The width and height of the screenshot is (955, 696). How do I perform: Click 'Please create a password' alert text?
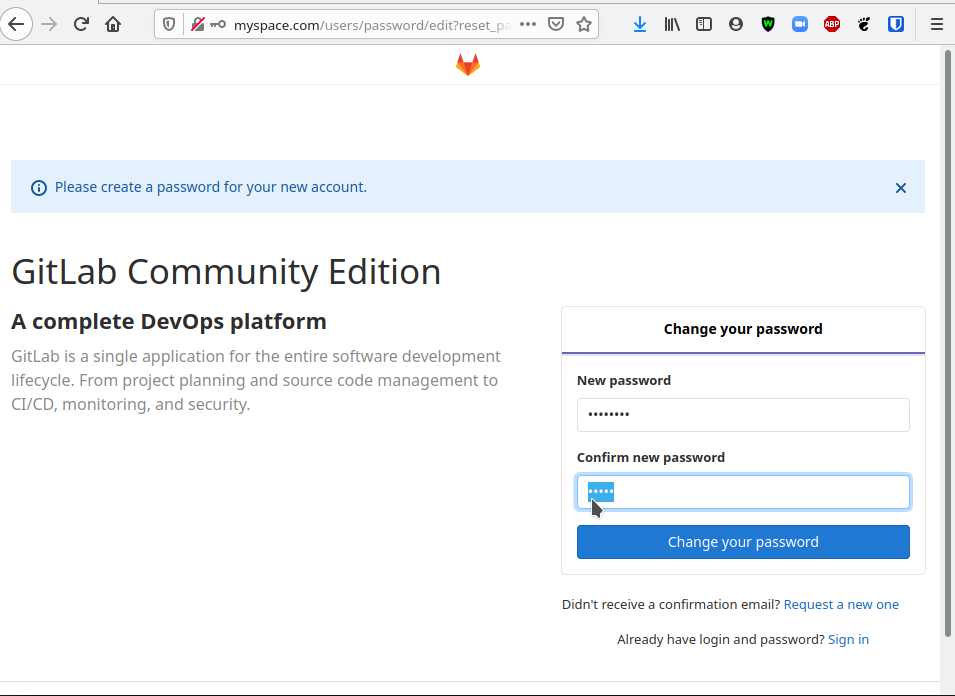(211, 187)
